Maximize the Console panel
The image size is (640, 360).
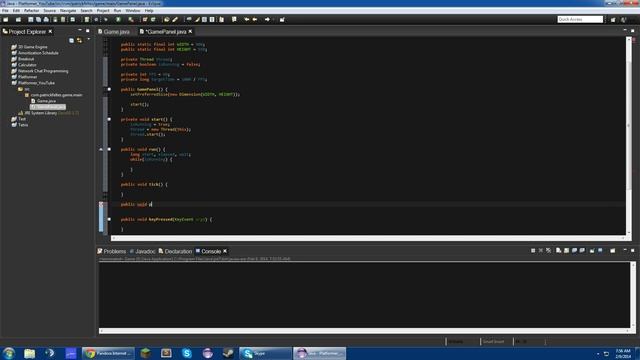tap(633, 250)
